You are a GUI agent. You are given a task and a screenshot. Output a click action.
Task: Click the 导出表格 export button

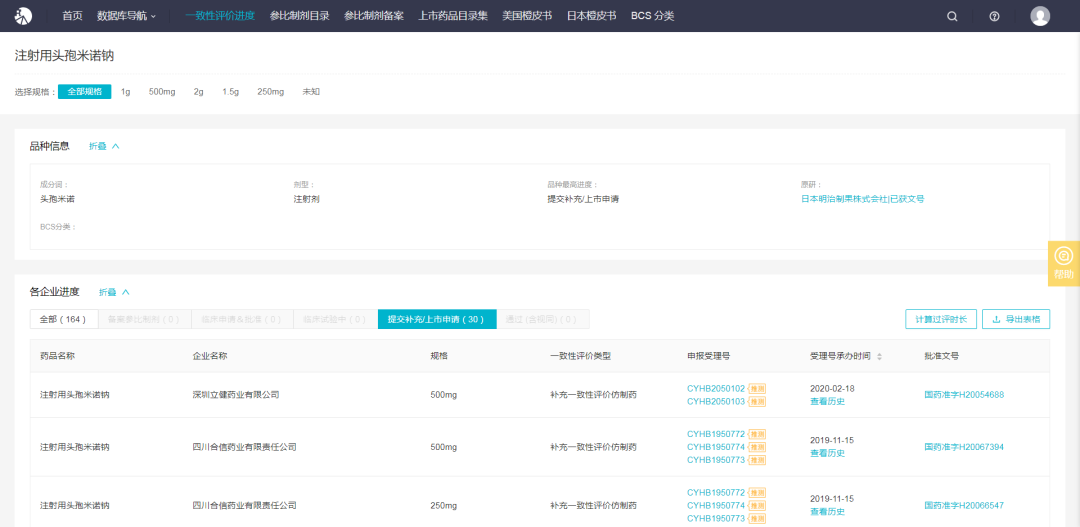click(x=1016, y=320)
